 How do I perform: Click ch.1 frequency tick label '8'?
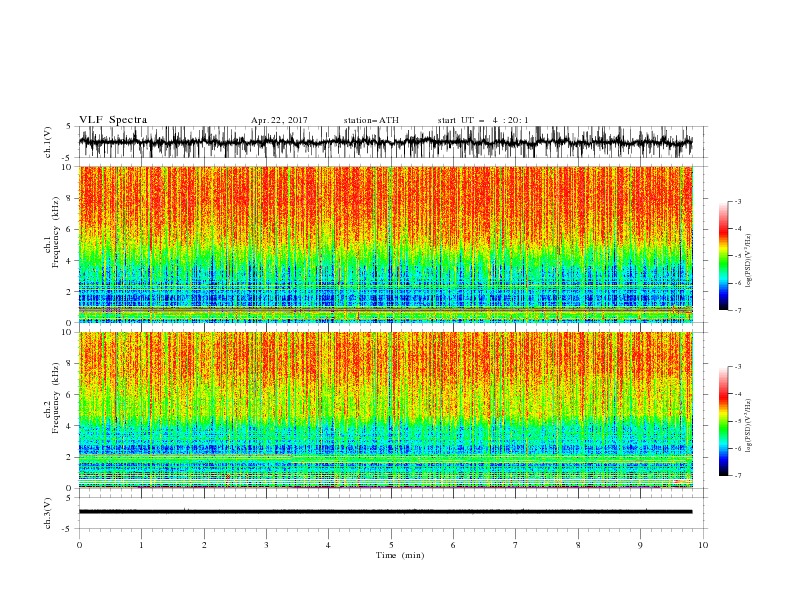click(69, 198)
